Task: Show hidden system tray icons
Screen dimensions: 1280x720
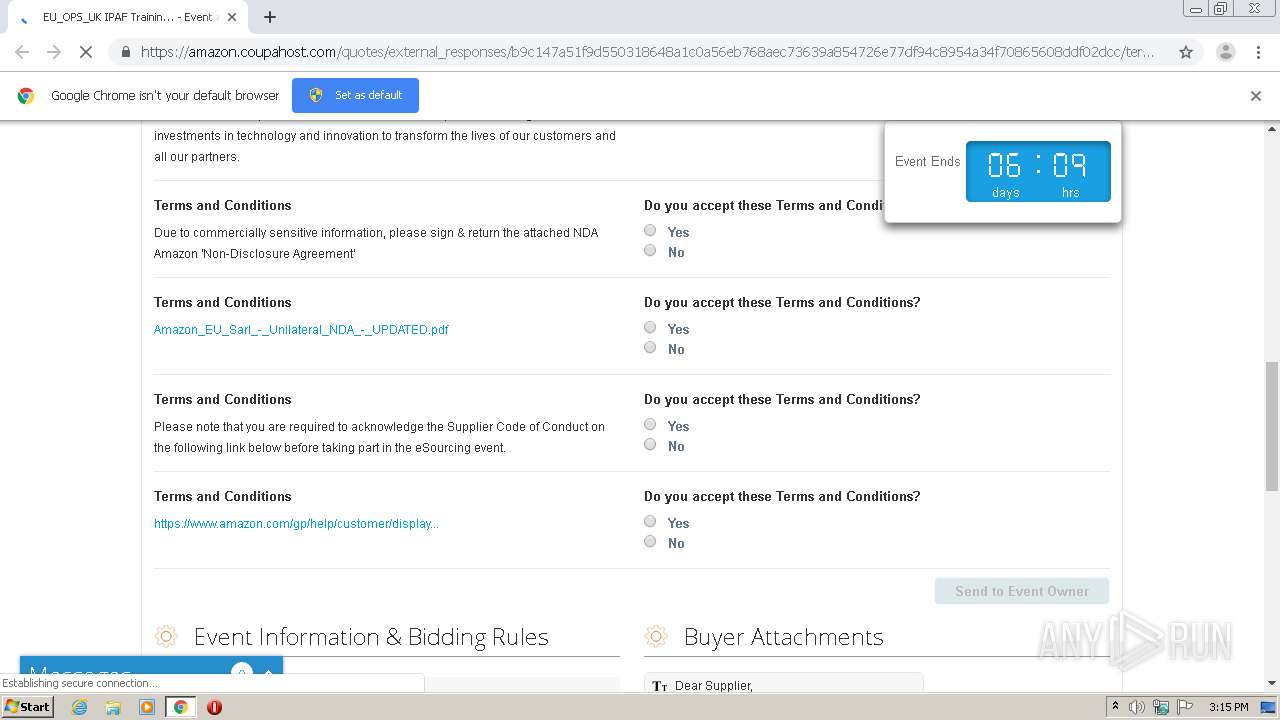Action: tap(1115, 707)
